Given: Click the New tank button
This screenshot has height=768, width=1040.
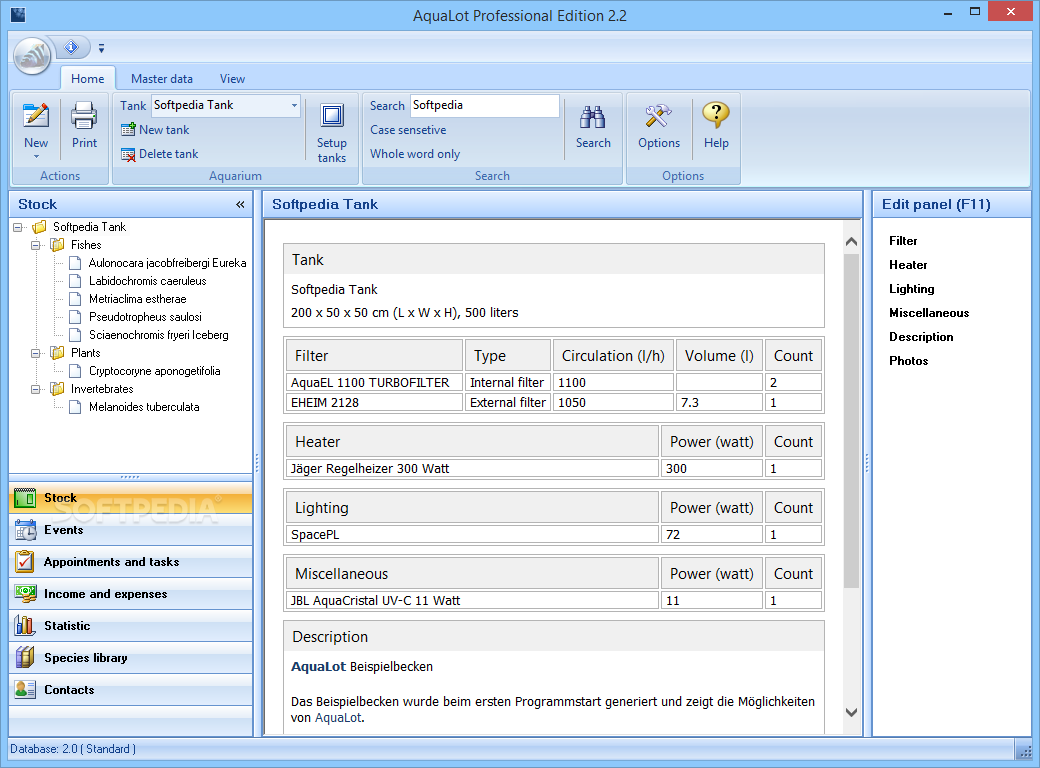Looking at the screenshot, I should pyautogui.click(x=155, y=130).
